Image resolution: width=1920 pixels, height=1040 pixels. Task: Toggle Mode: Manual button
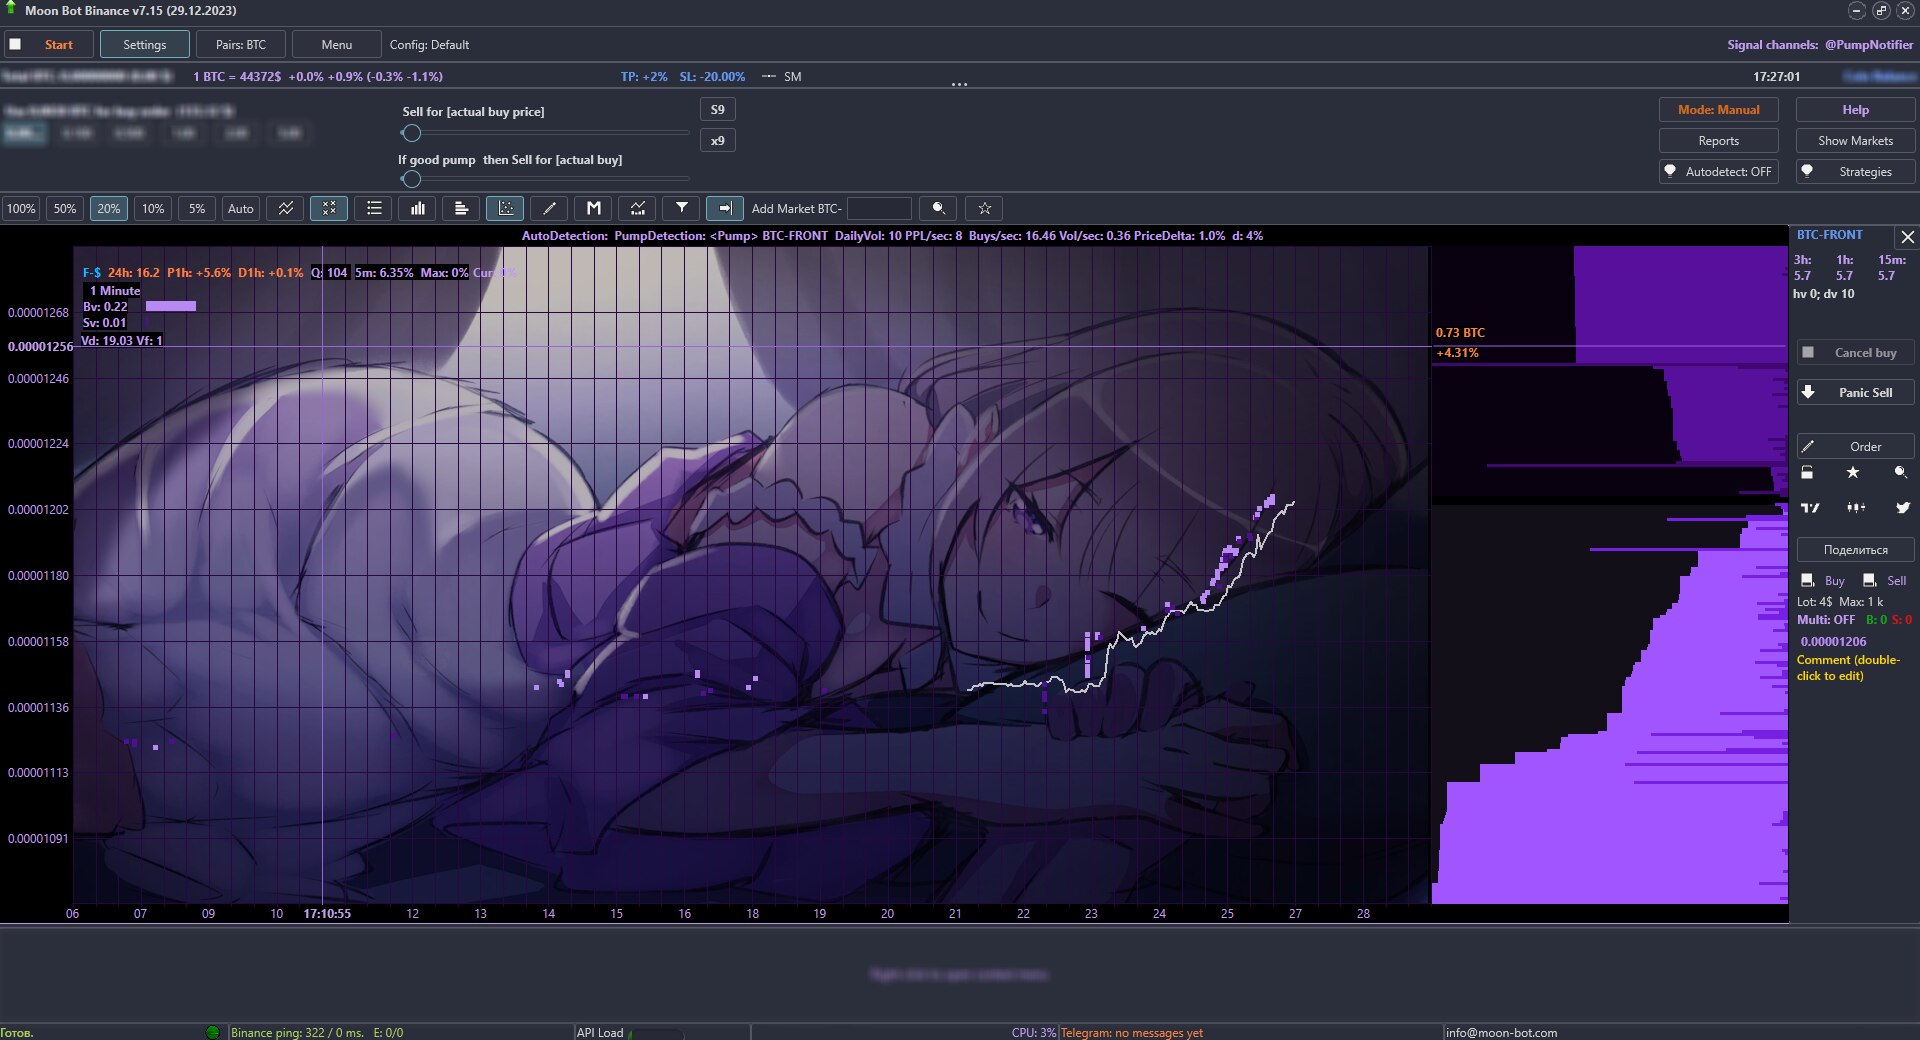(1718, 110)
